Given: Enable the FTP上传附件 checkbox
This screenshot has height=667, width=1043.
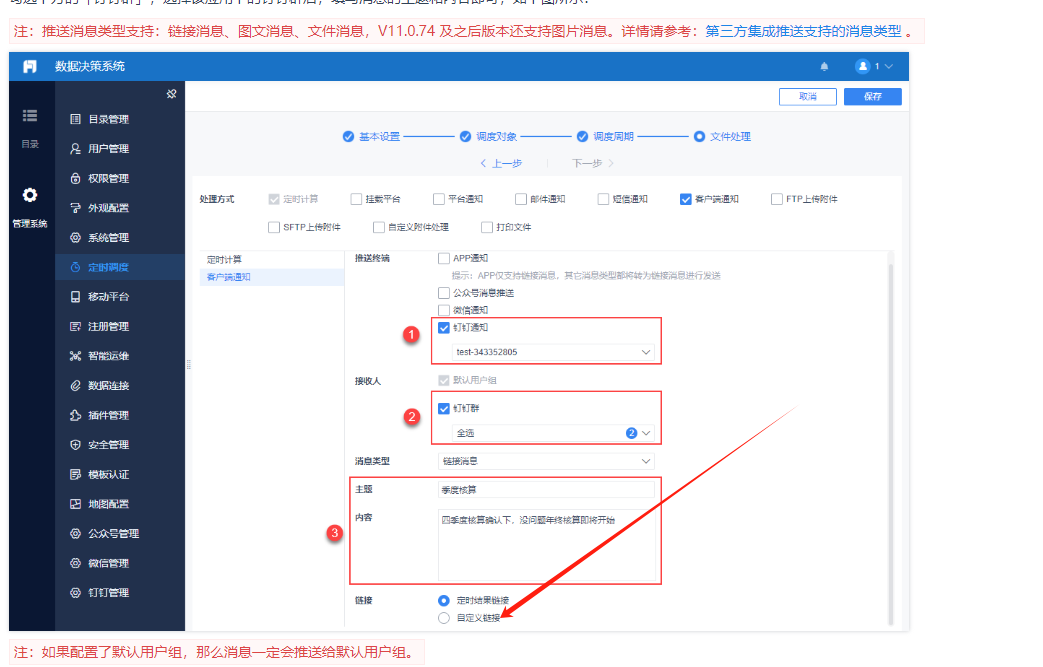Looking at the screenshot, I should point(776,199).
